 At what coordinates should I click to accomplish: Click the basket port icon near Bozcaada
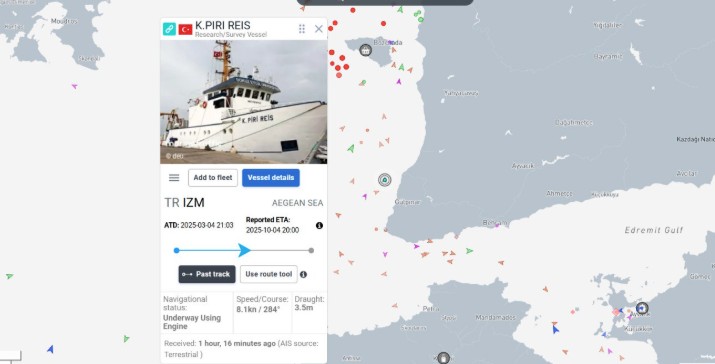point(365,50)
